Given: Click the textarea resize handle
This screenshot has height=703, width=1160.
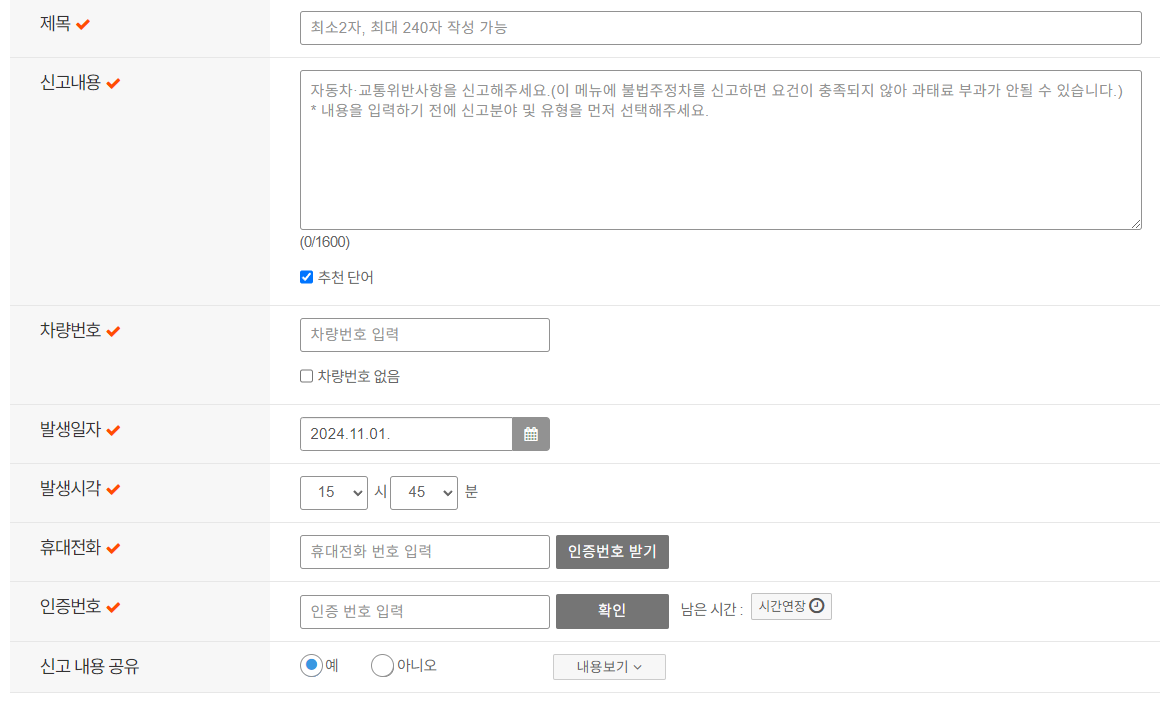Looking at the screenshot, I should click(1137, 222).
